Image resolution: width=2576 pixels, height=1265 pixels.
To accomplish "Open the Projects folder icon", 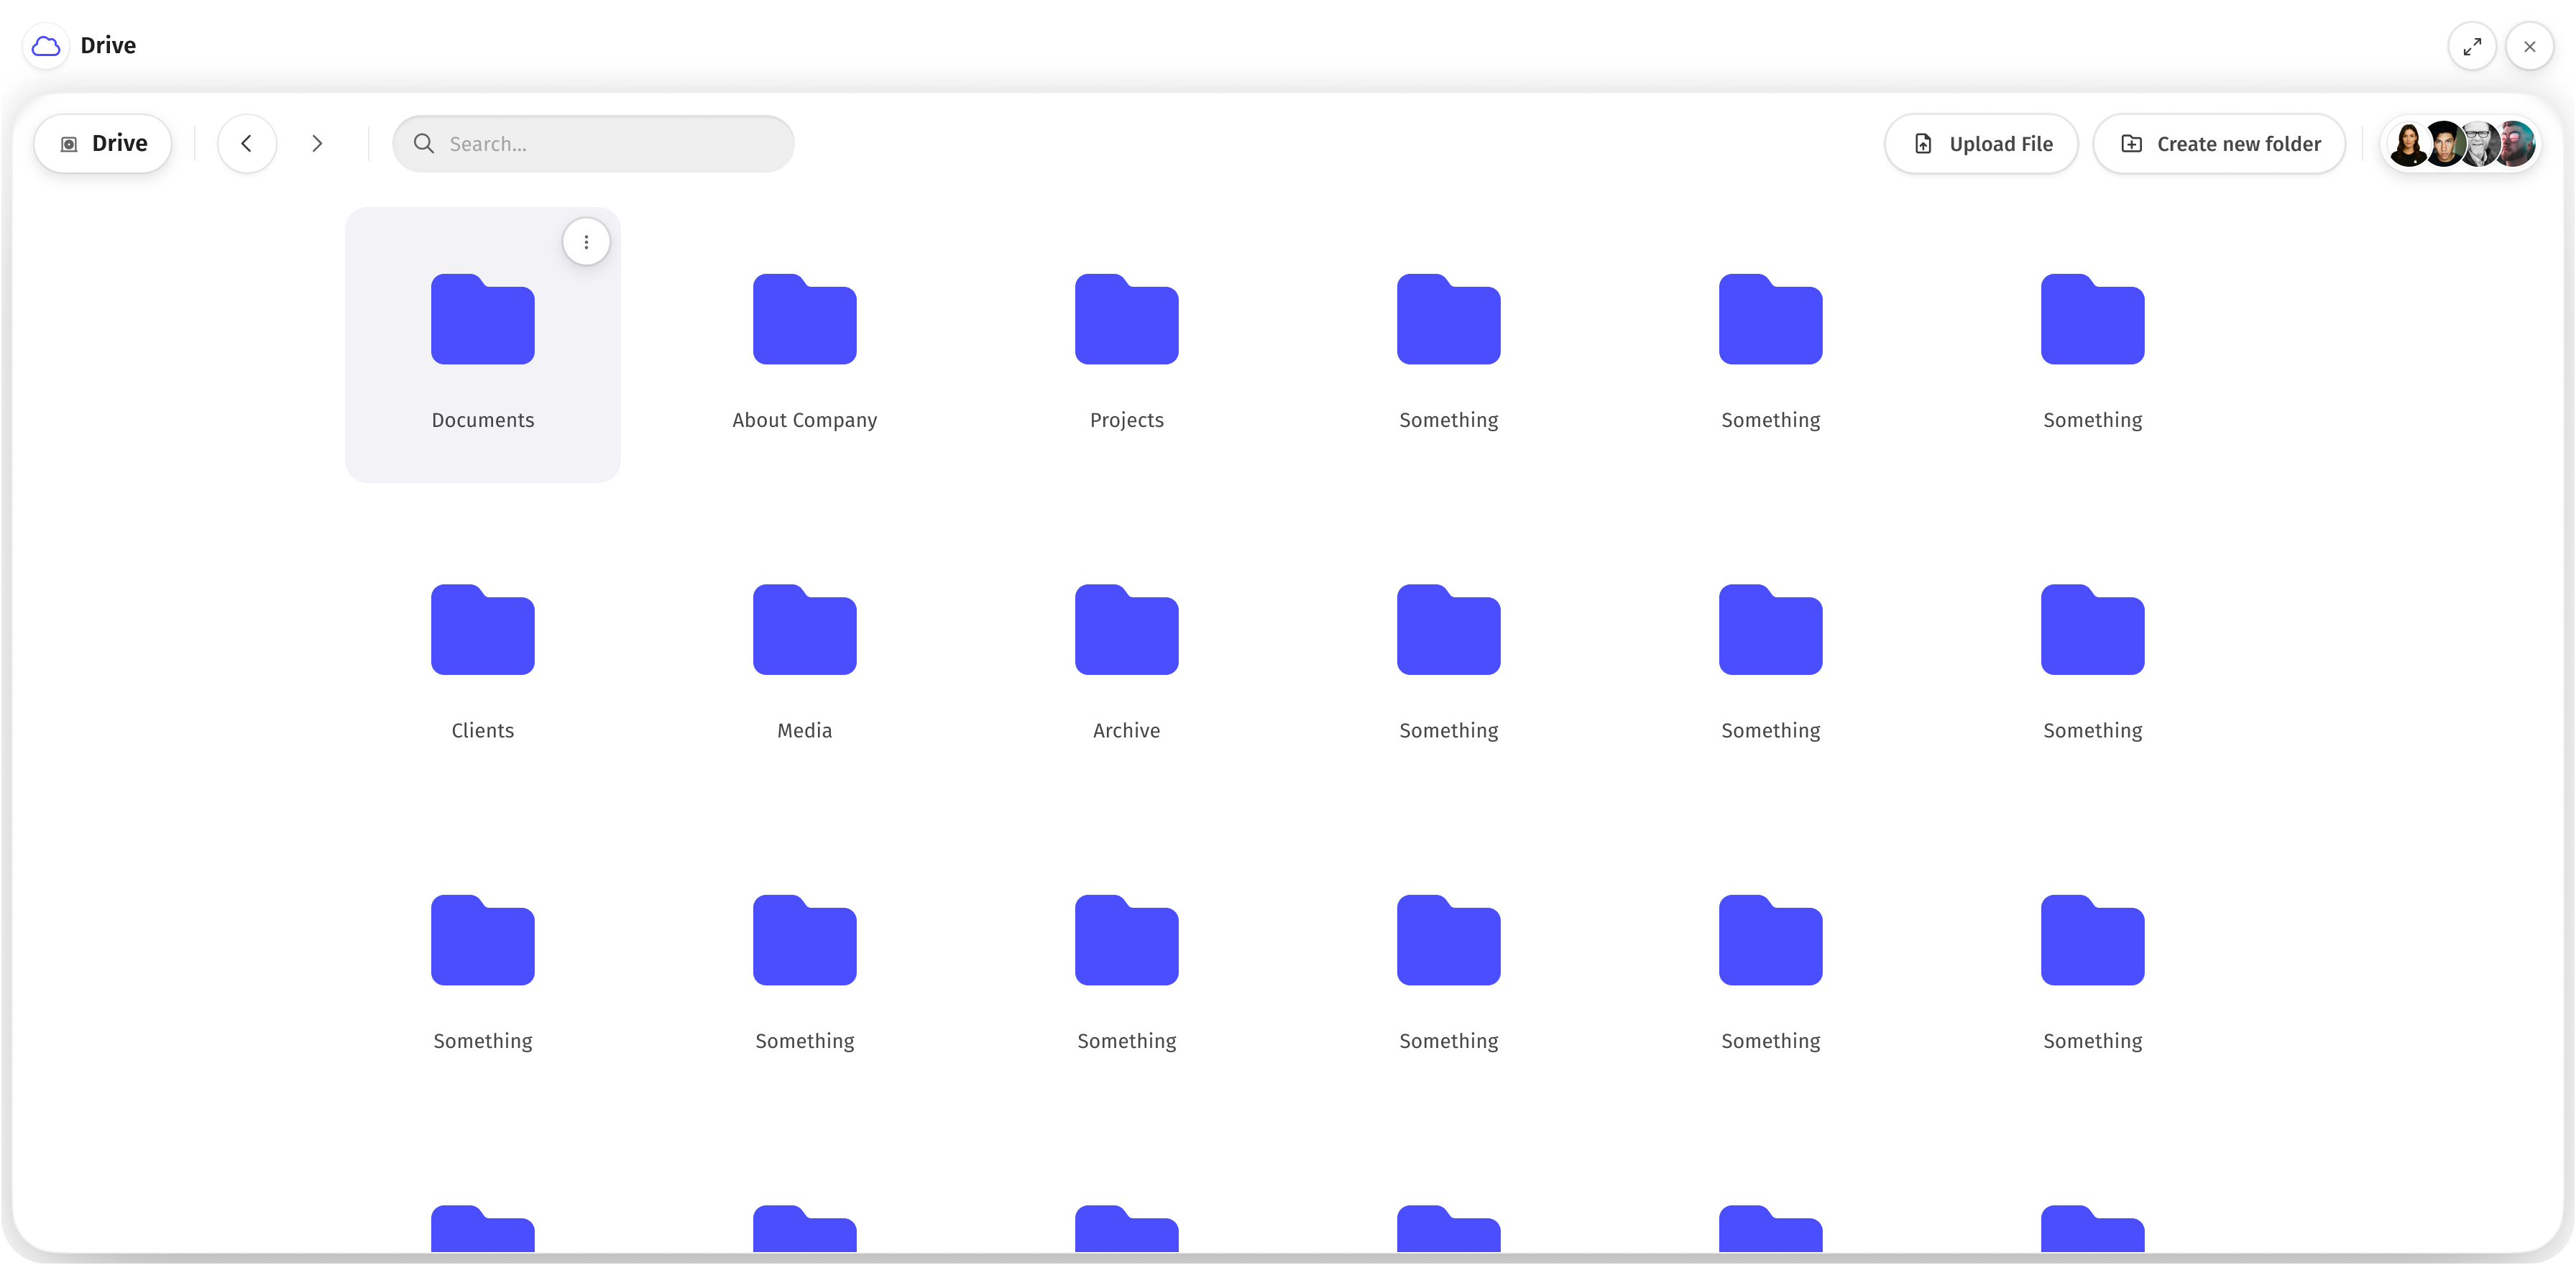I will point(1126,320).
